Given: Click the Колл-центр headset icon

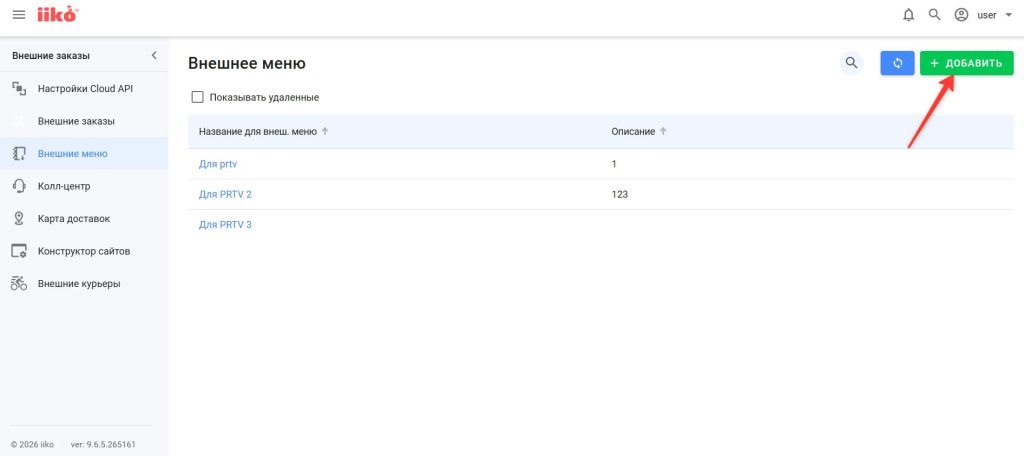Looking at the screenshot, I should tap(19, 186).
